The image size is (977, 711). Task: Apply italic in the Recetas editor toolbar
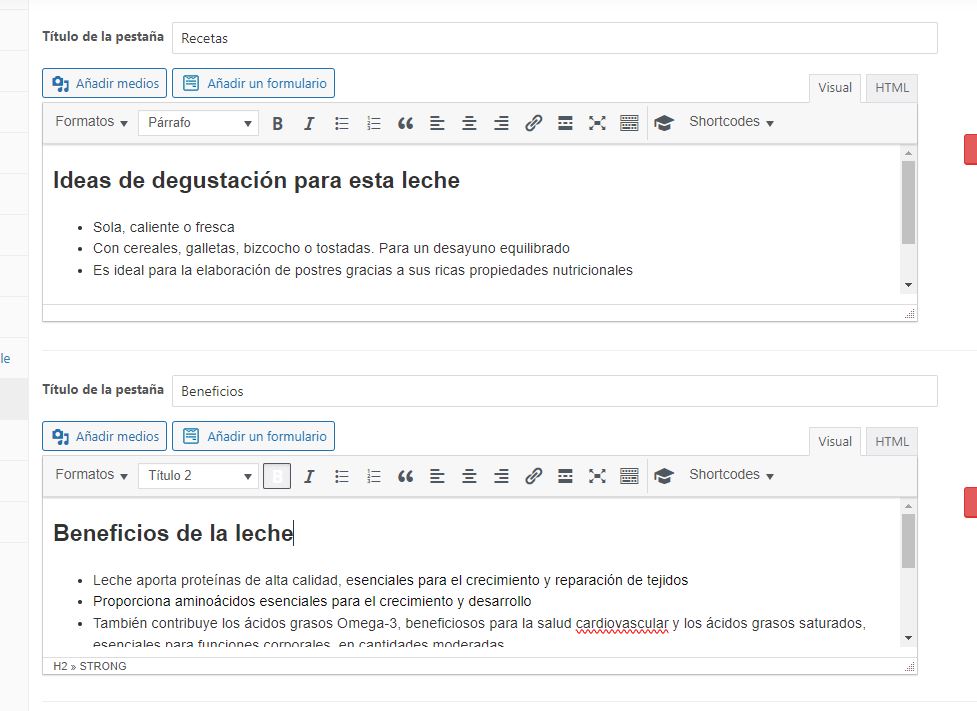(x=309, y=123)
